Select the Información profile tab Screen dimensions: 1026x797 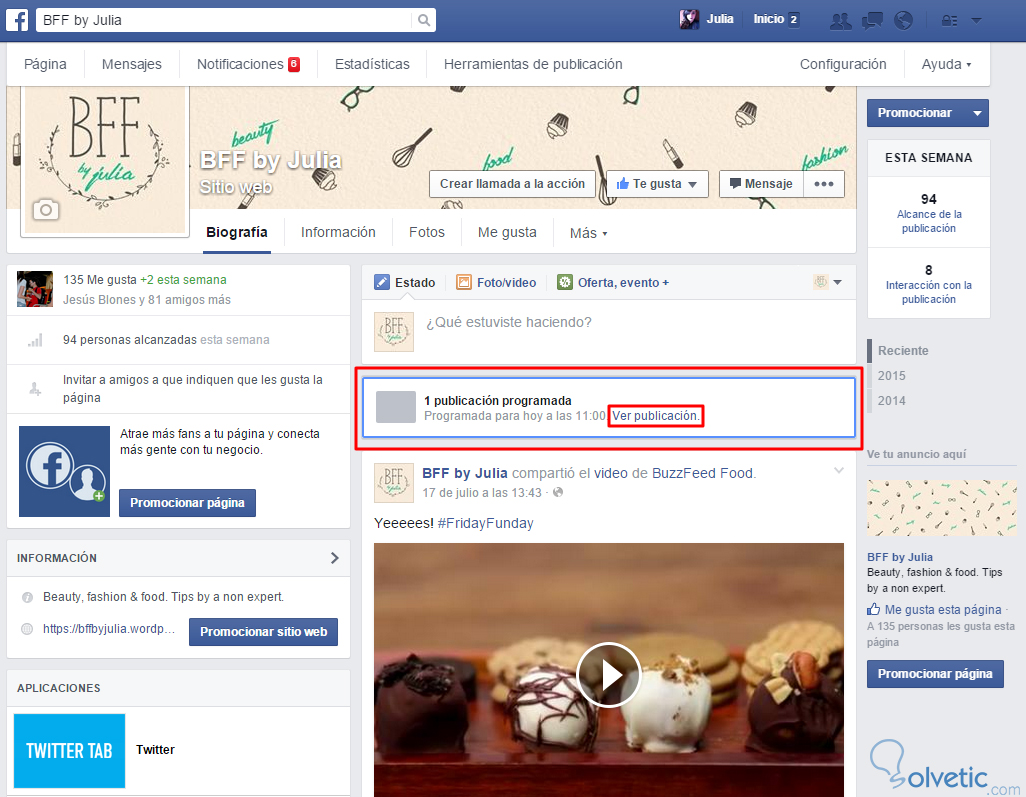tap(338, 232)
